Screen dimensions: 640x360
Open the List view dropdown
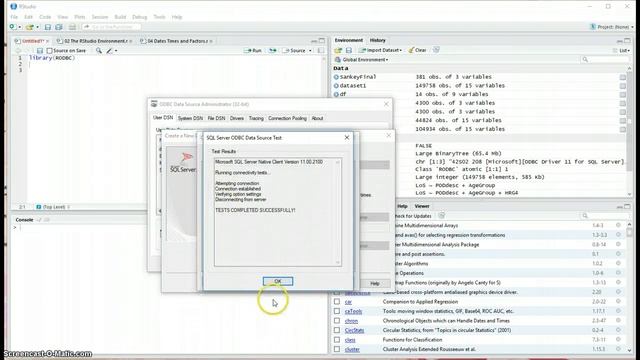click(x=621, y=50)
